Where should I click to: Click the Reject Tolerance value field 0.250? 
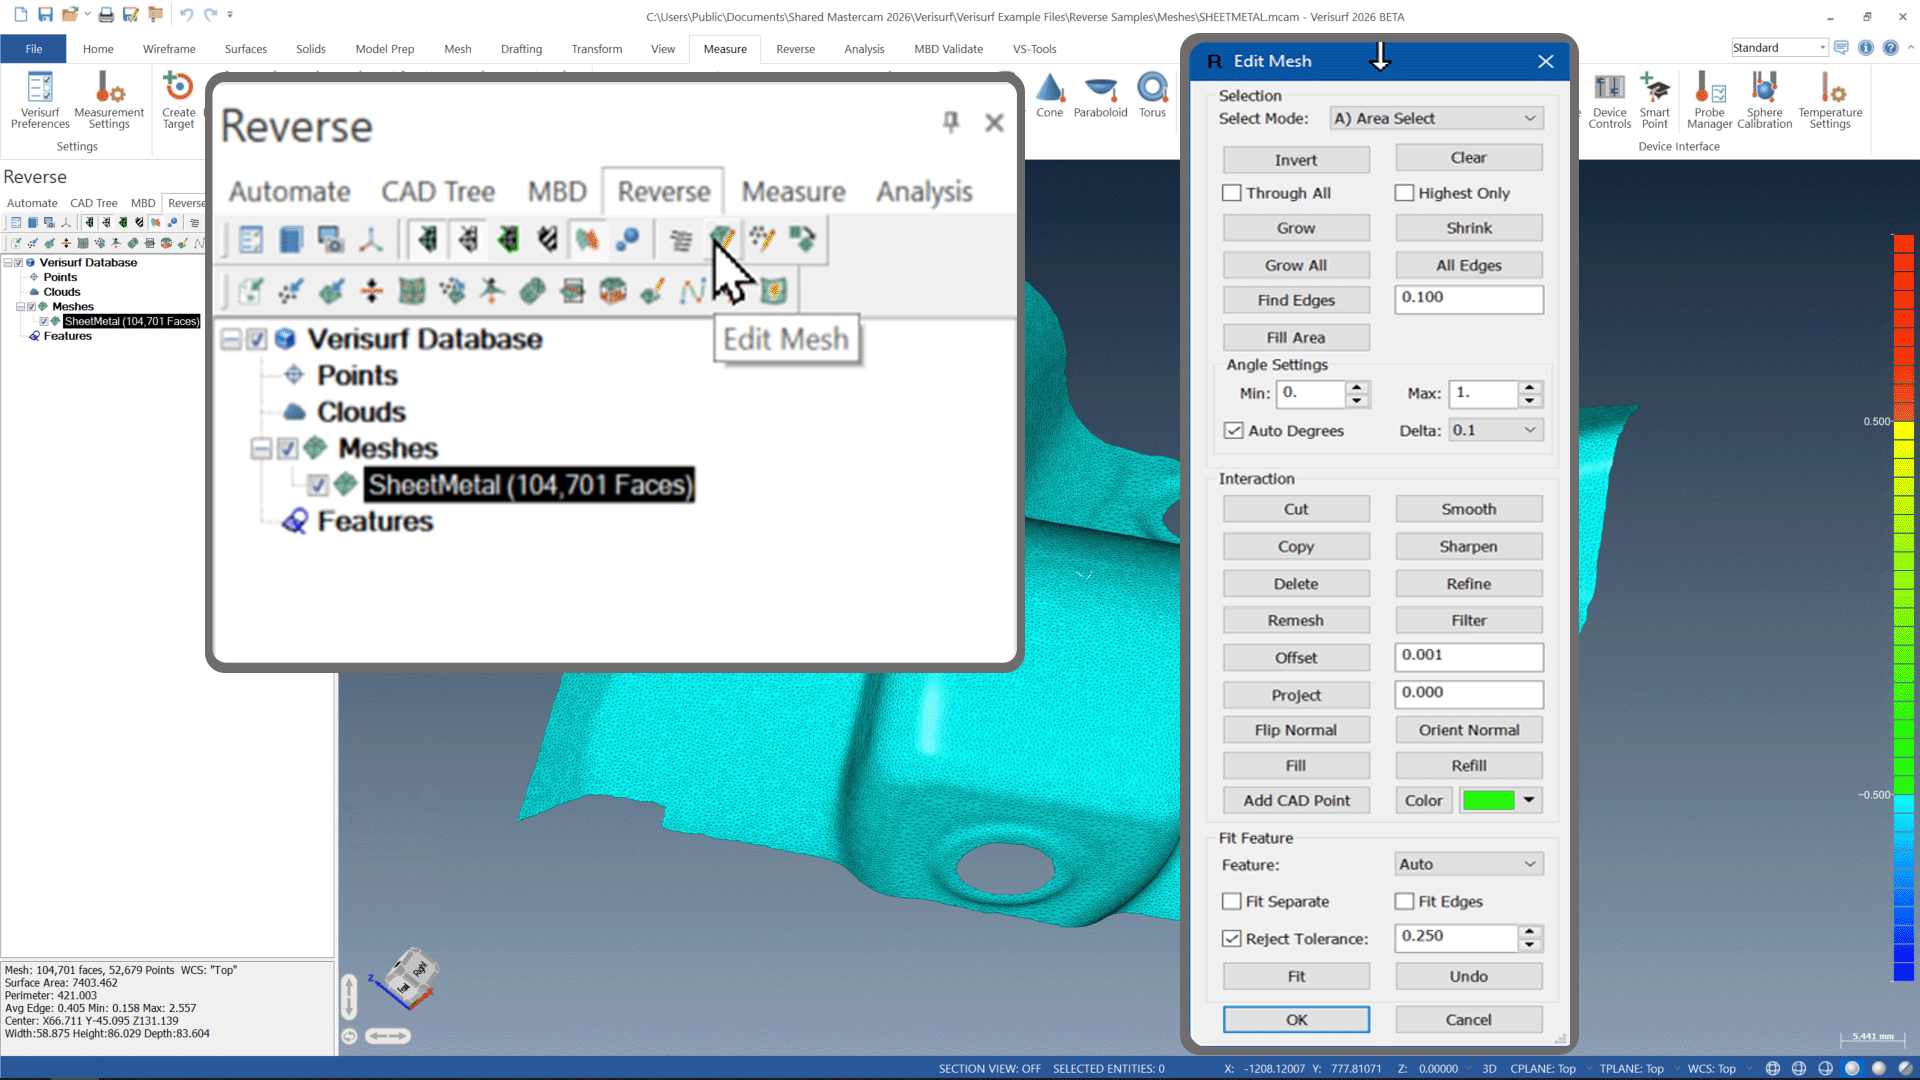[x=1456, y=937]
